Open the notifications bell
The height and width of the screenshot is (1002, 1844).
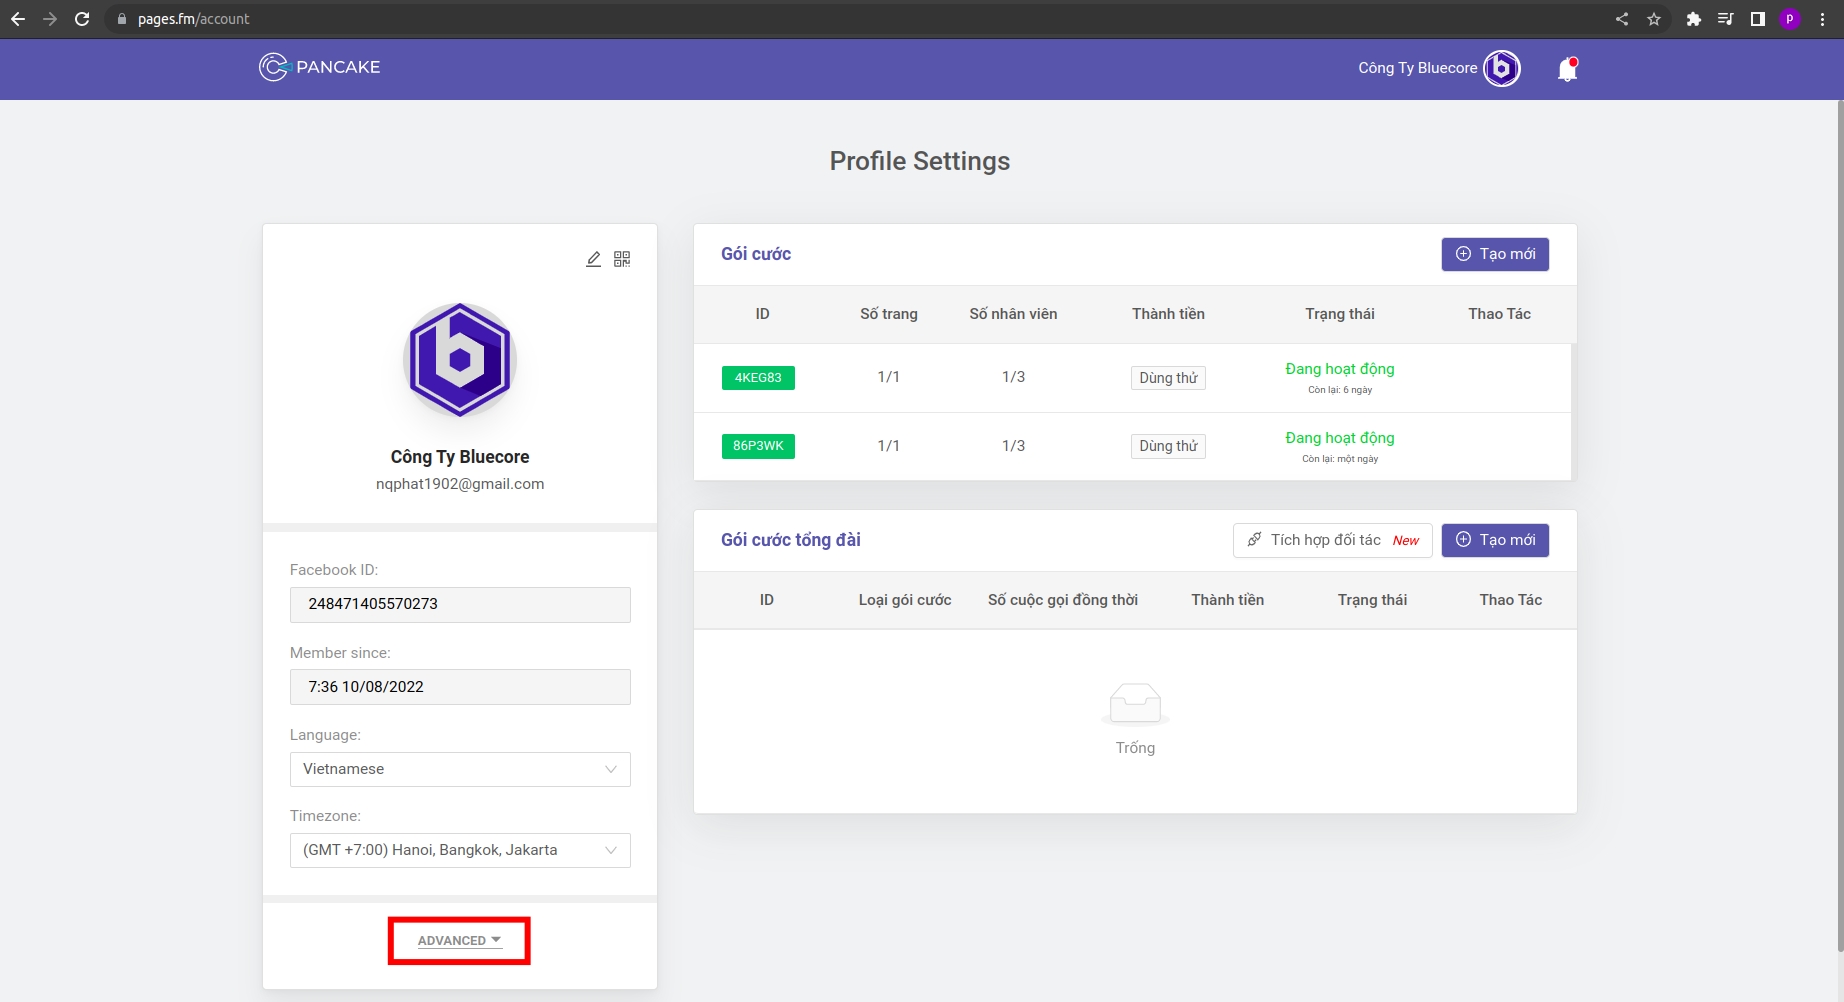[x=1567, y=69]
